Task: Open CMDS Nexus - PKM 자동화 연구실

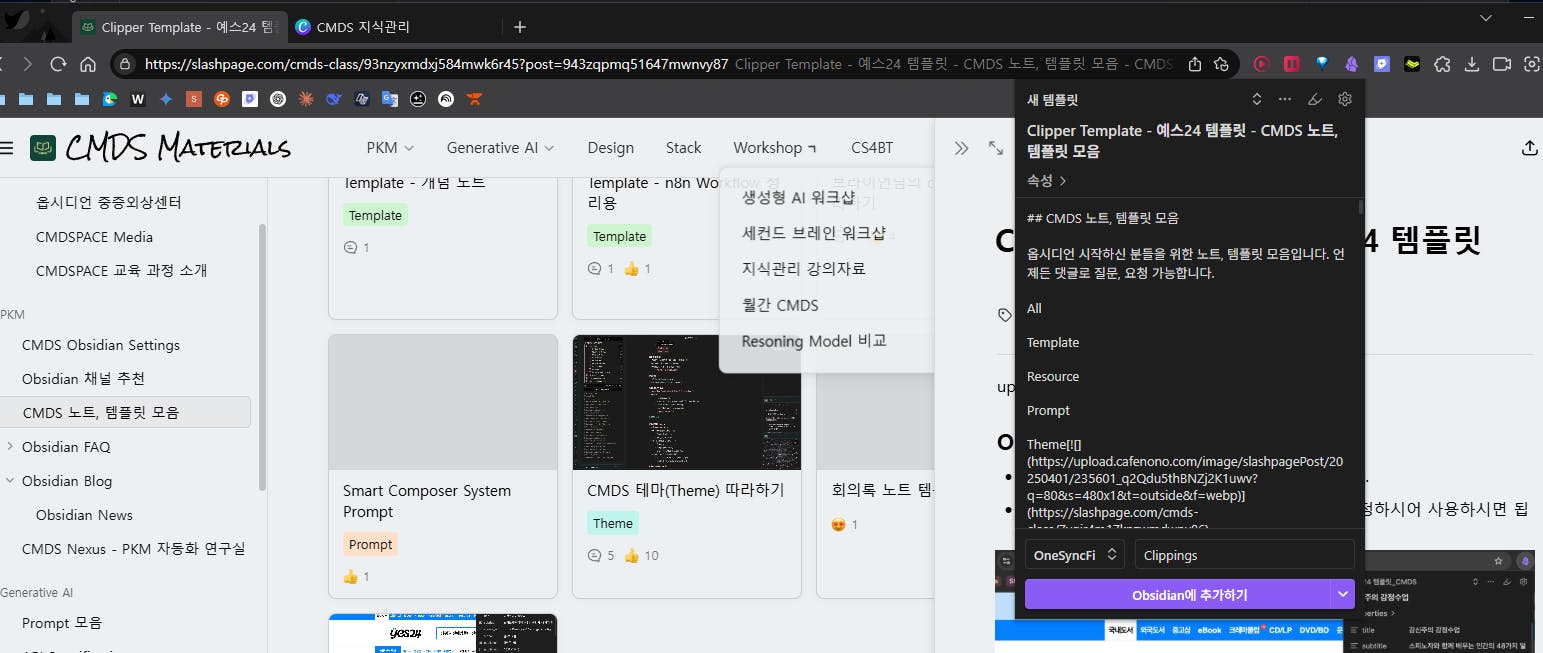Action: (x=133, y=549)
